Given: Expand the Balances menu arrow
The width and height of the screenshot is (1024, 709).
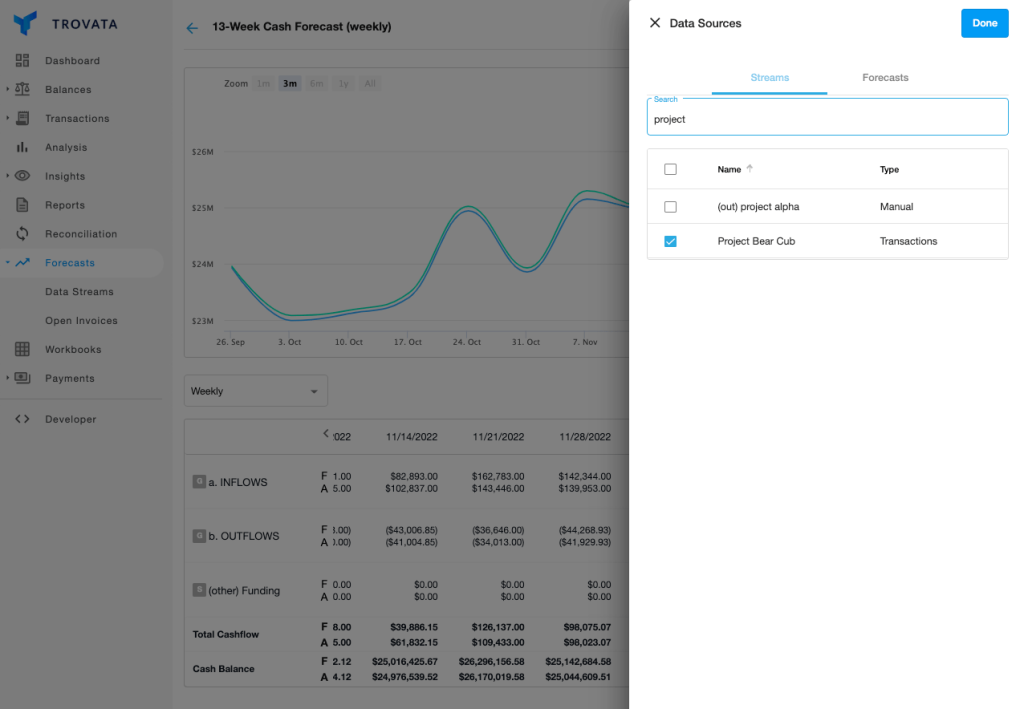Looking at the screenshot, I should 7,89.
